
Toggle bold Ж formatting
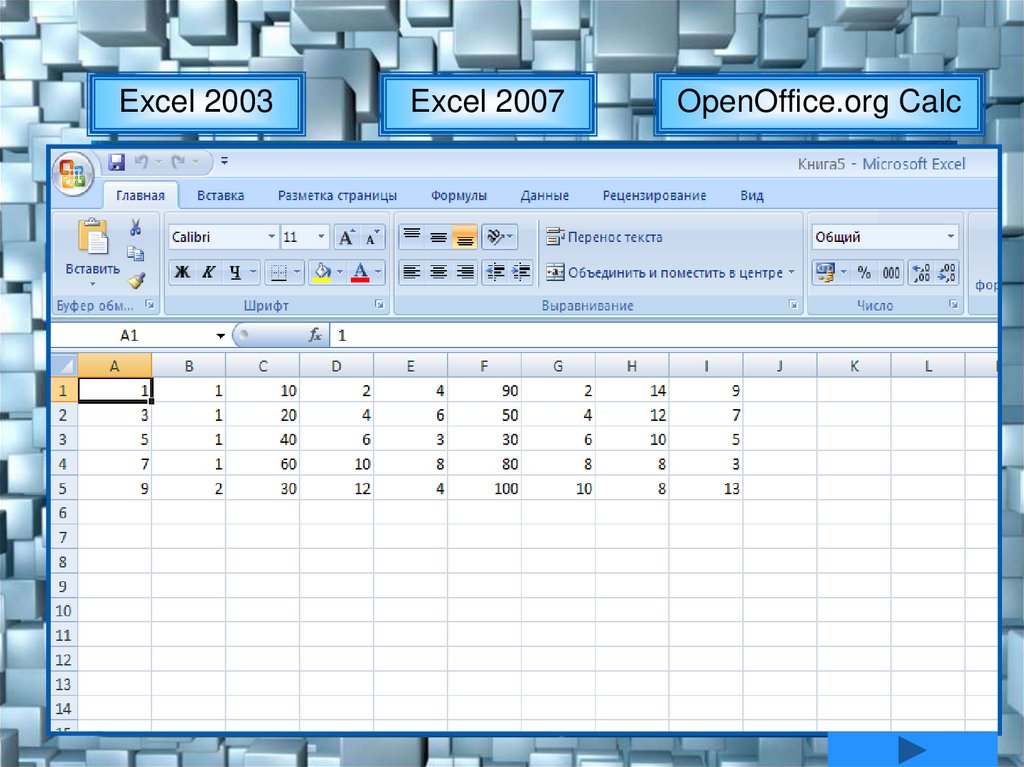tap(182, 272)
